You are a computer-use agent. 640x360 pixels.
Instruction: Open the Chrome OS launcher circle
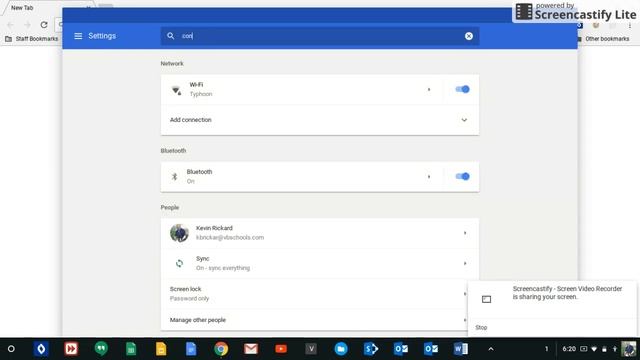tap(11, 349)
